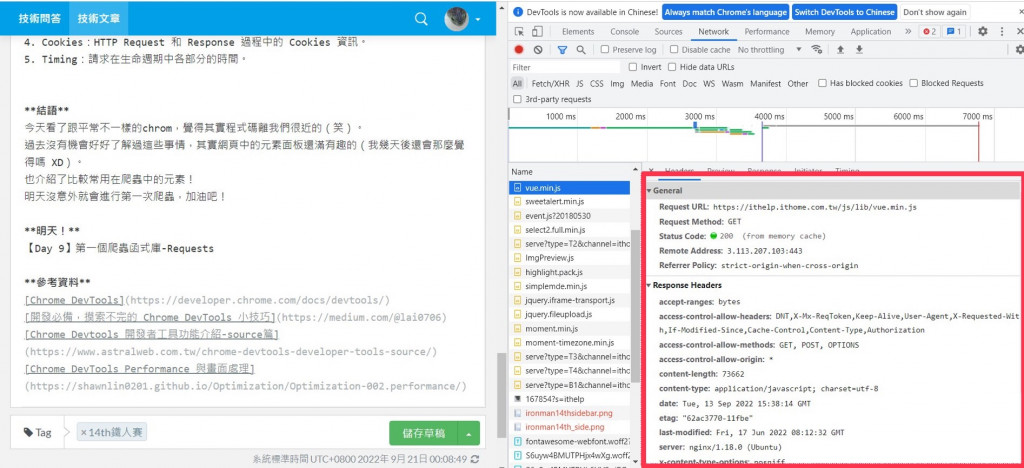This screenshot has width=1024, height=468.
Task: Open dropdown arrow beside 儲存草稿
Action: point(469,433)
